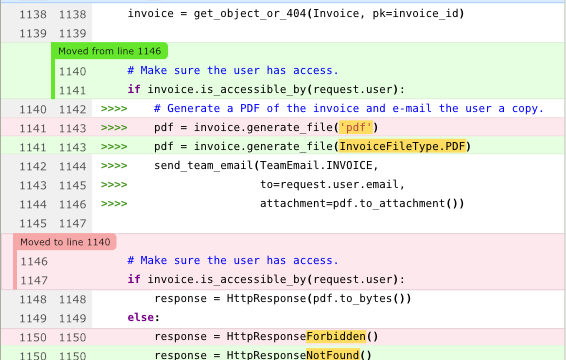Click the "else:" keyword line
This screenshot has height=360, width=566.
click(x=143, y=317)
